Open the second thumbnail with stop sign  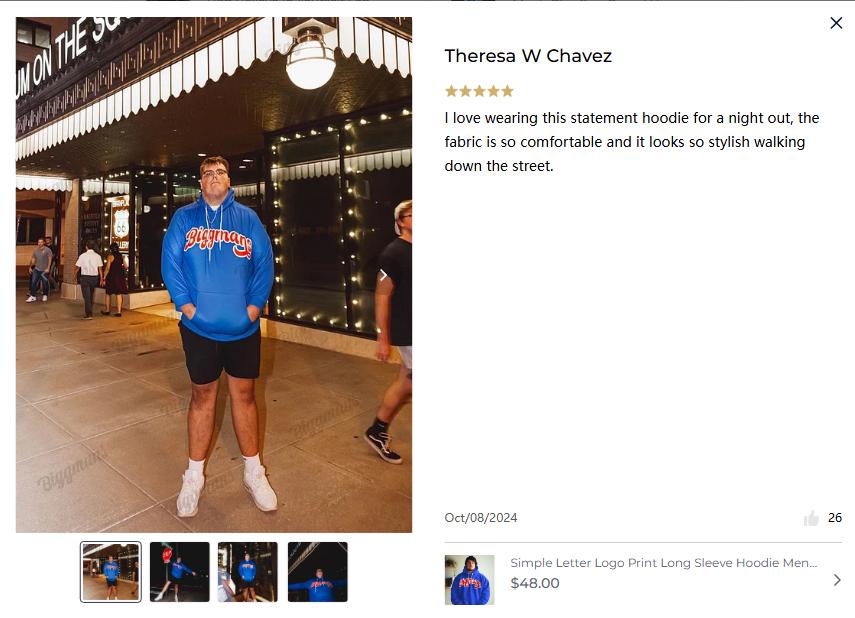(179, 572)
